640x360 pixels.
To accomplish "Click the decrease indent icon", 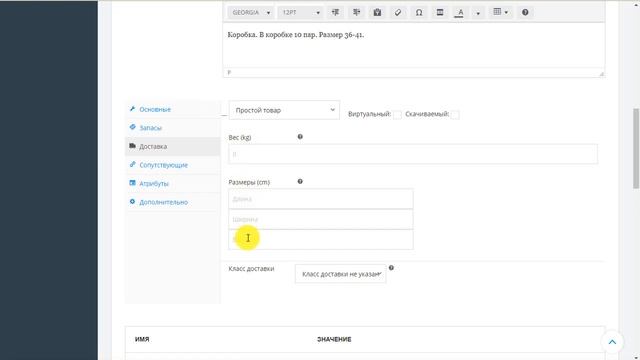I will click(336, 13).
